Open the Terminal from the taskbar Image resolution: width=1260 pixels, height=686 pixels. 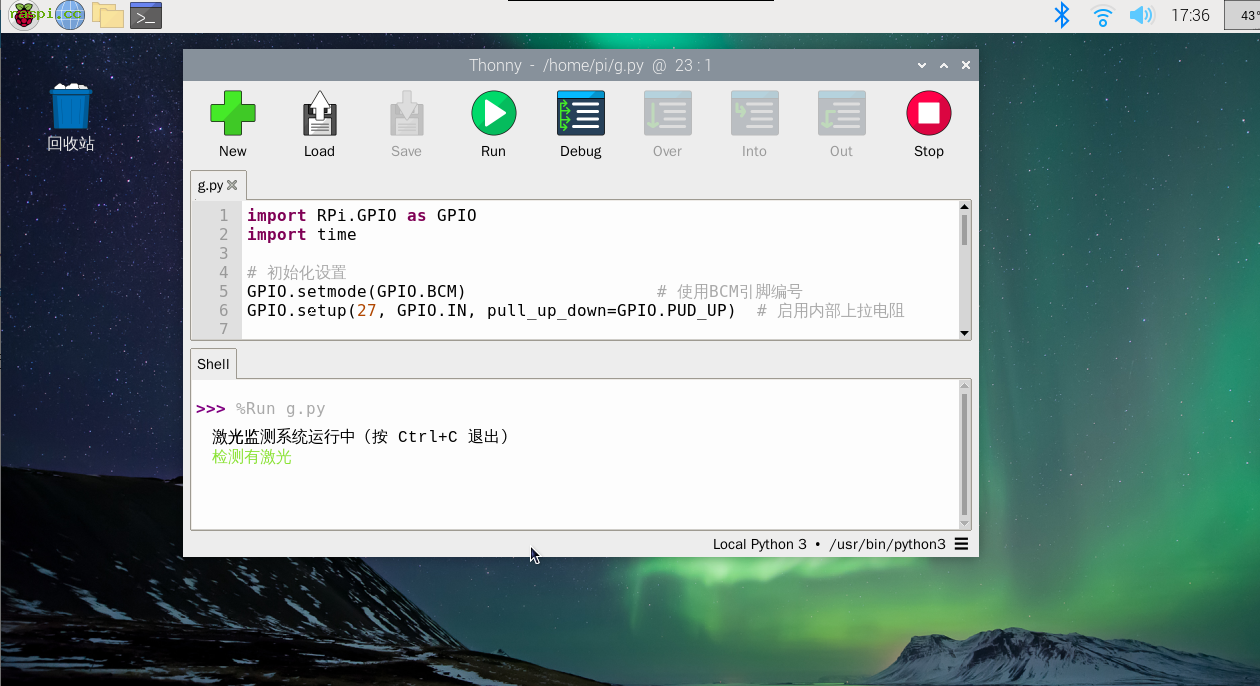(146, 15)
